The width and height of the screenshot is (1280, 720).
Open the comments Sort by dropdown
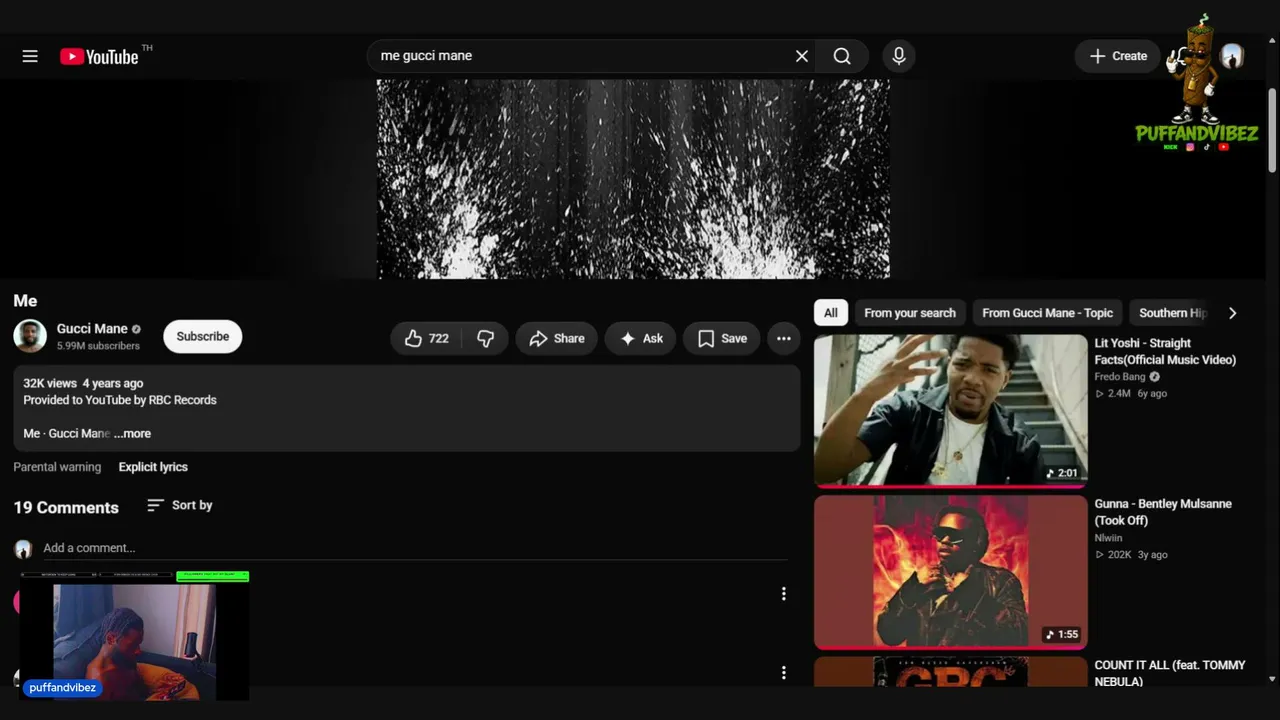pos(180,505)
